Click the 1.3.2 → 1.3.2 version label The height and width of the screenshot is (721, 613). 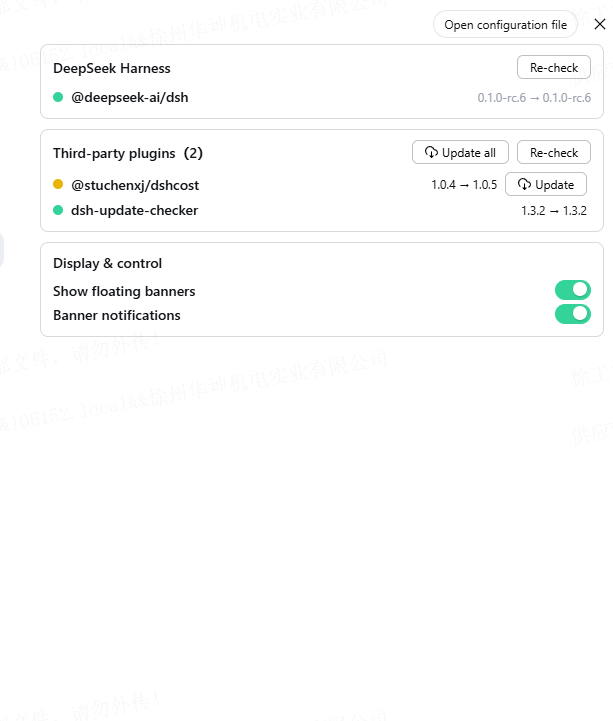tap(554, 211)
